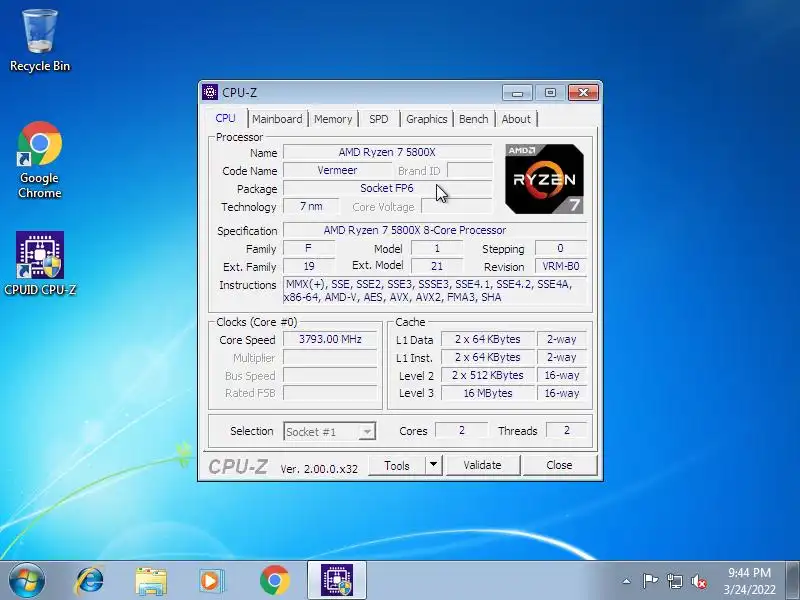Click the Level 2 2 x 512 KBytes value
The height and width of the screenshot is (600, 800).
point(488,376)
